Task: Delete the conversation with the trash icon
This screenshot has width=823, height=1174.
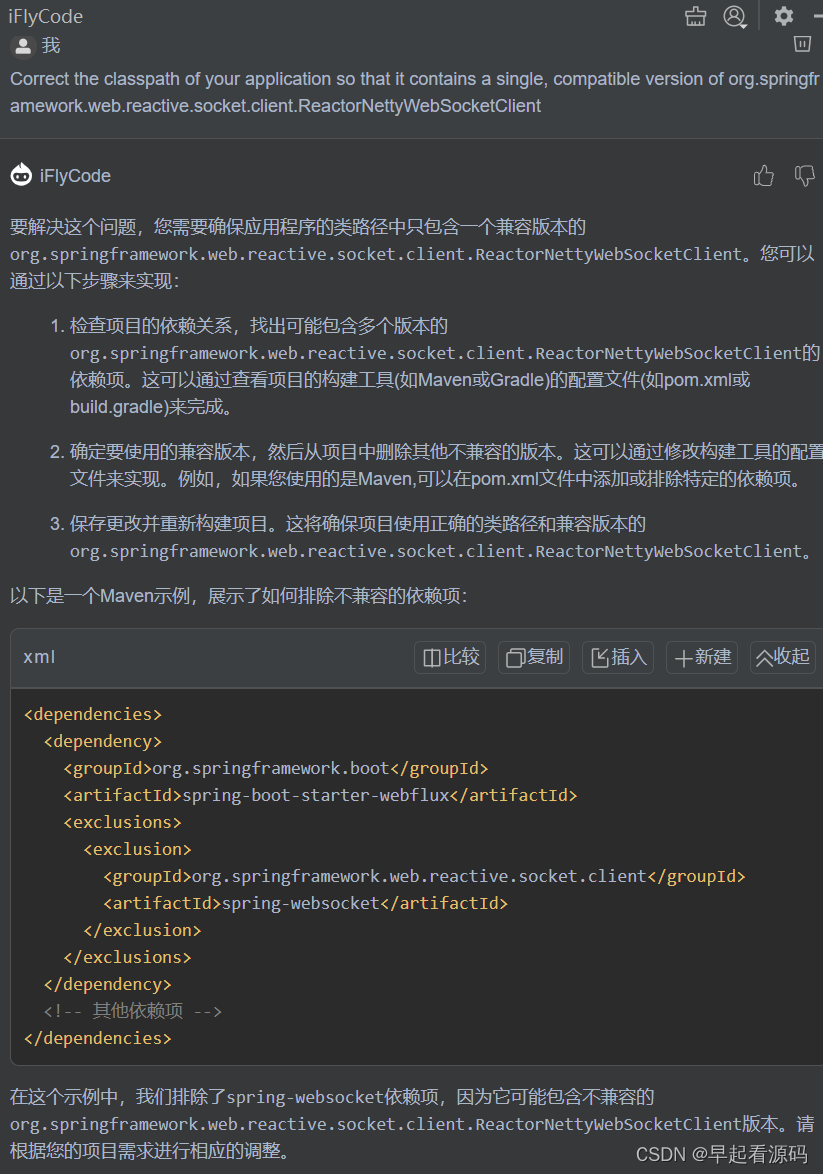Action: (x=802, y=43)
